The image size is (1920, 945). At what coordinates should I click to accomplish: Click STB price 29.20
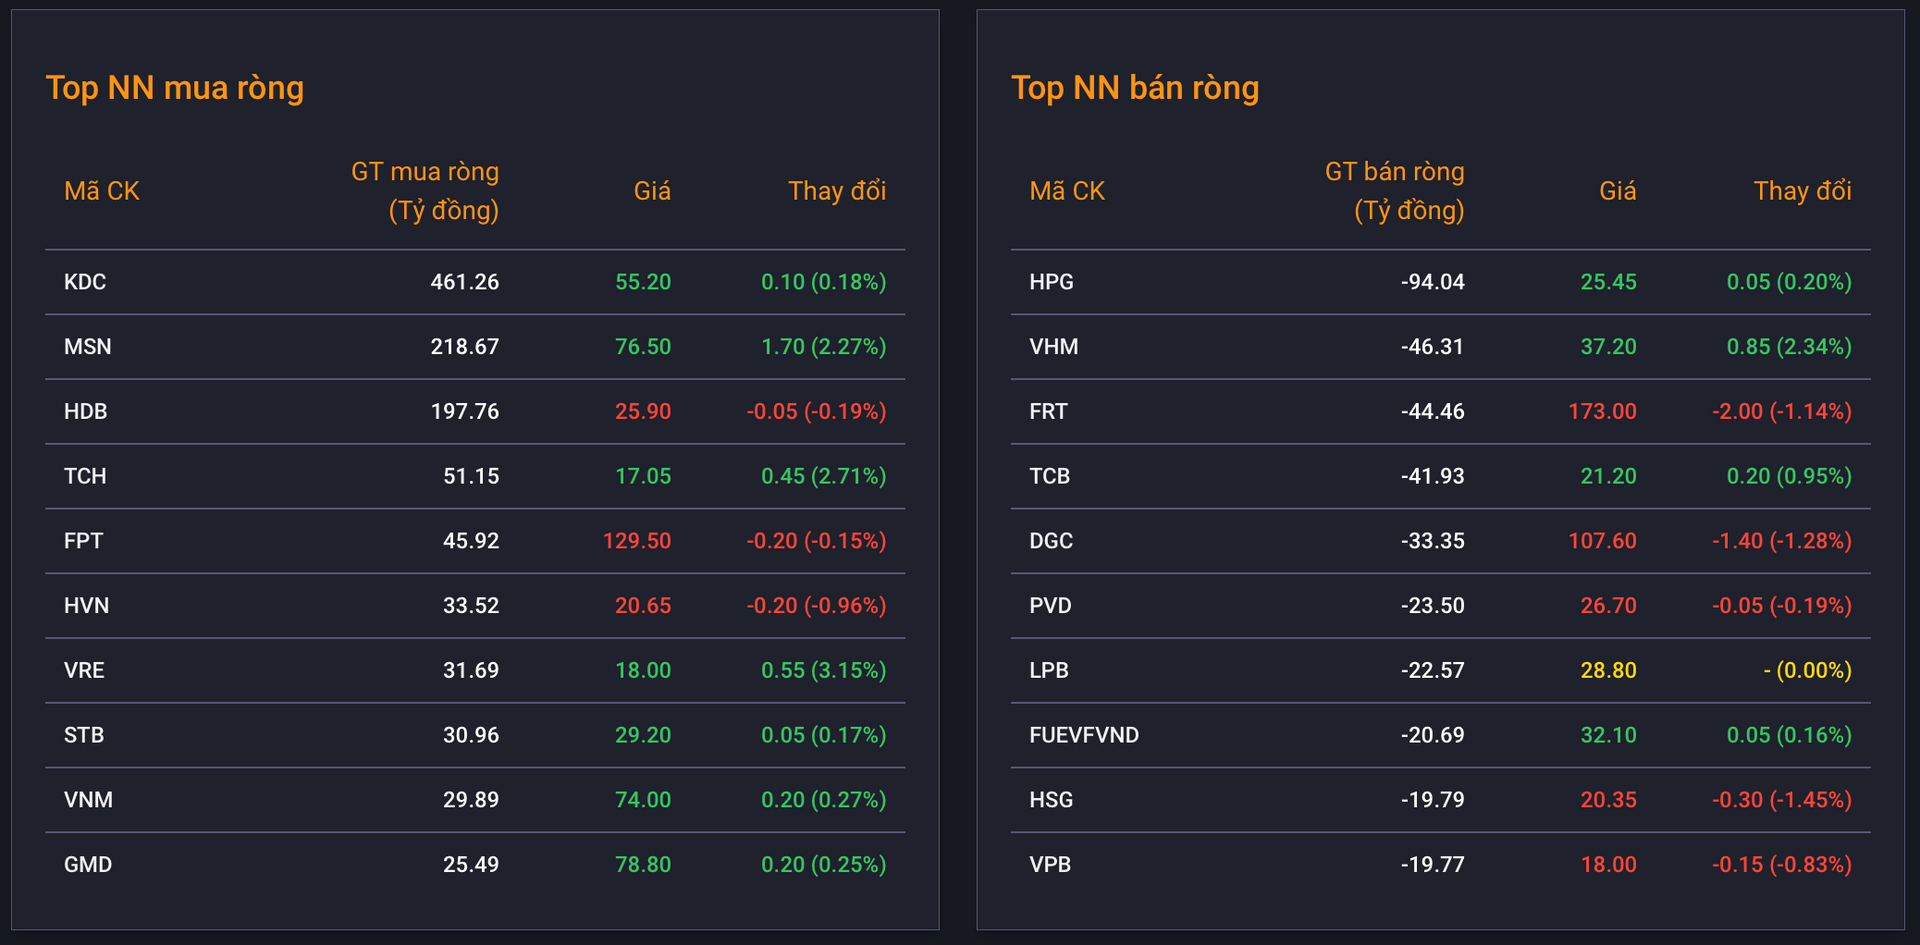[643, 735]
